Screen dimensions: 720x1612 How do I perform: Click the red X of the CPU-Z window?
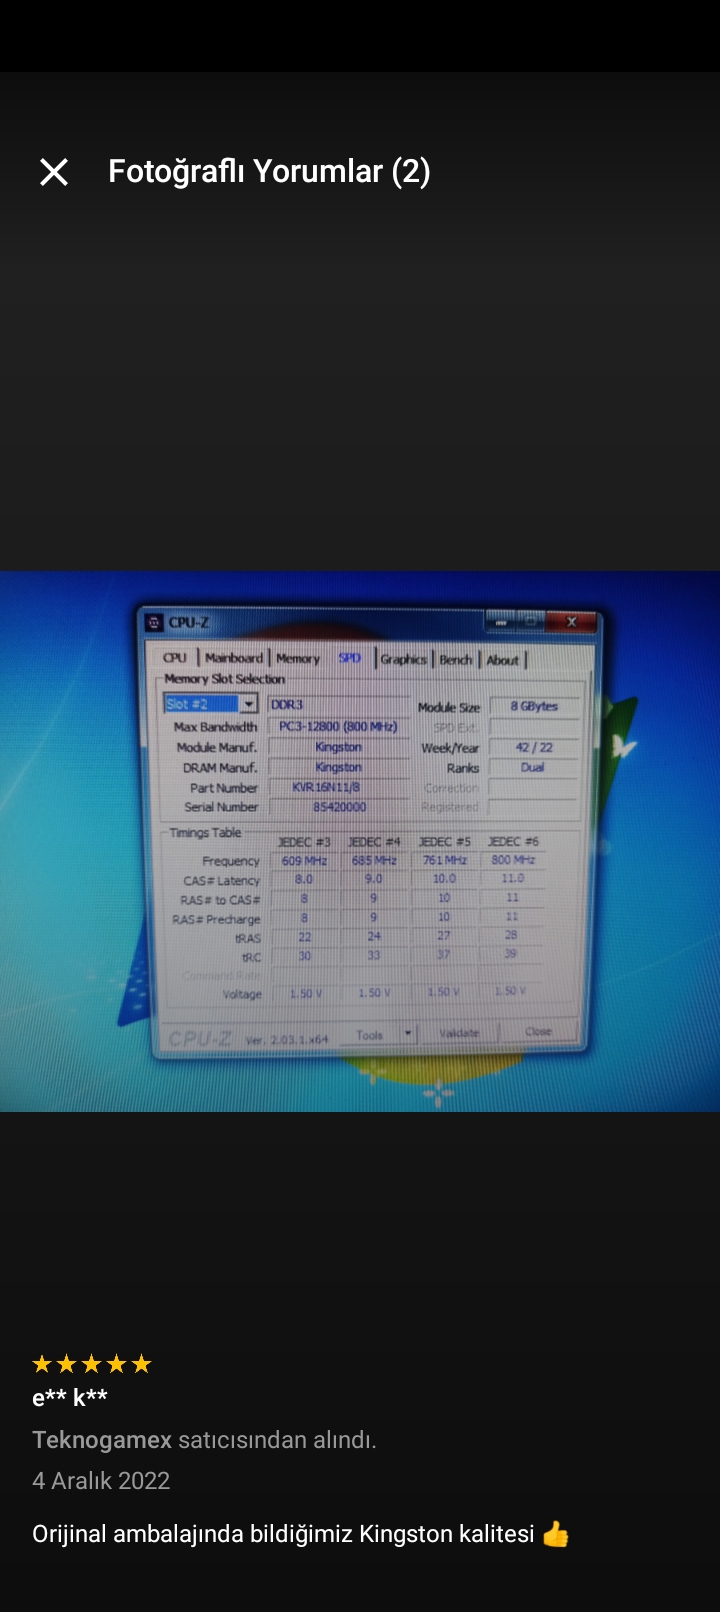click(x=571, y=622)
